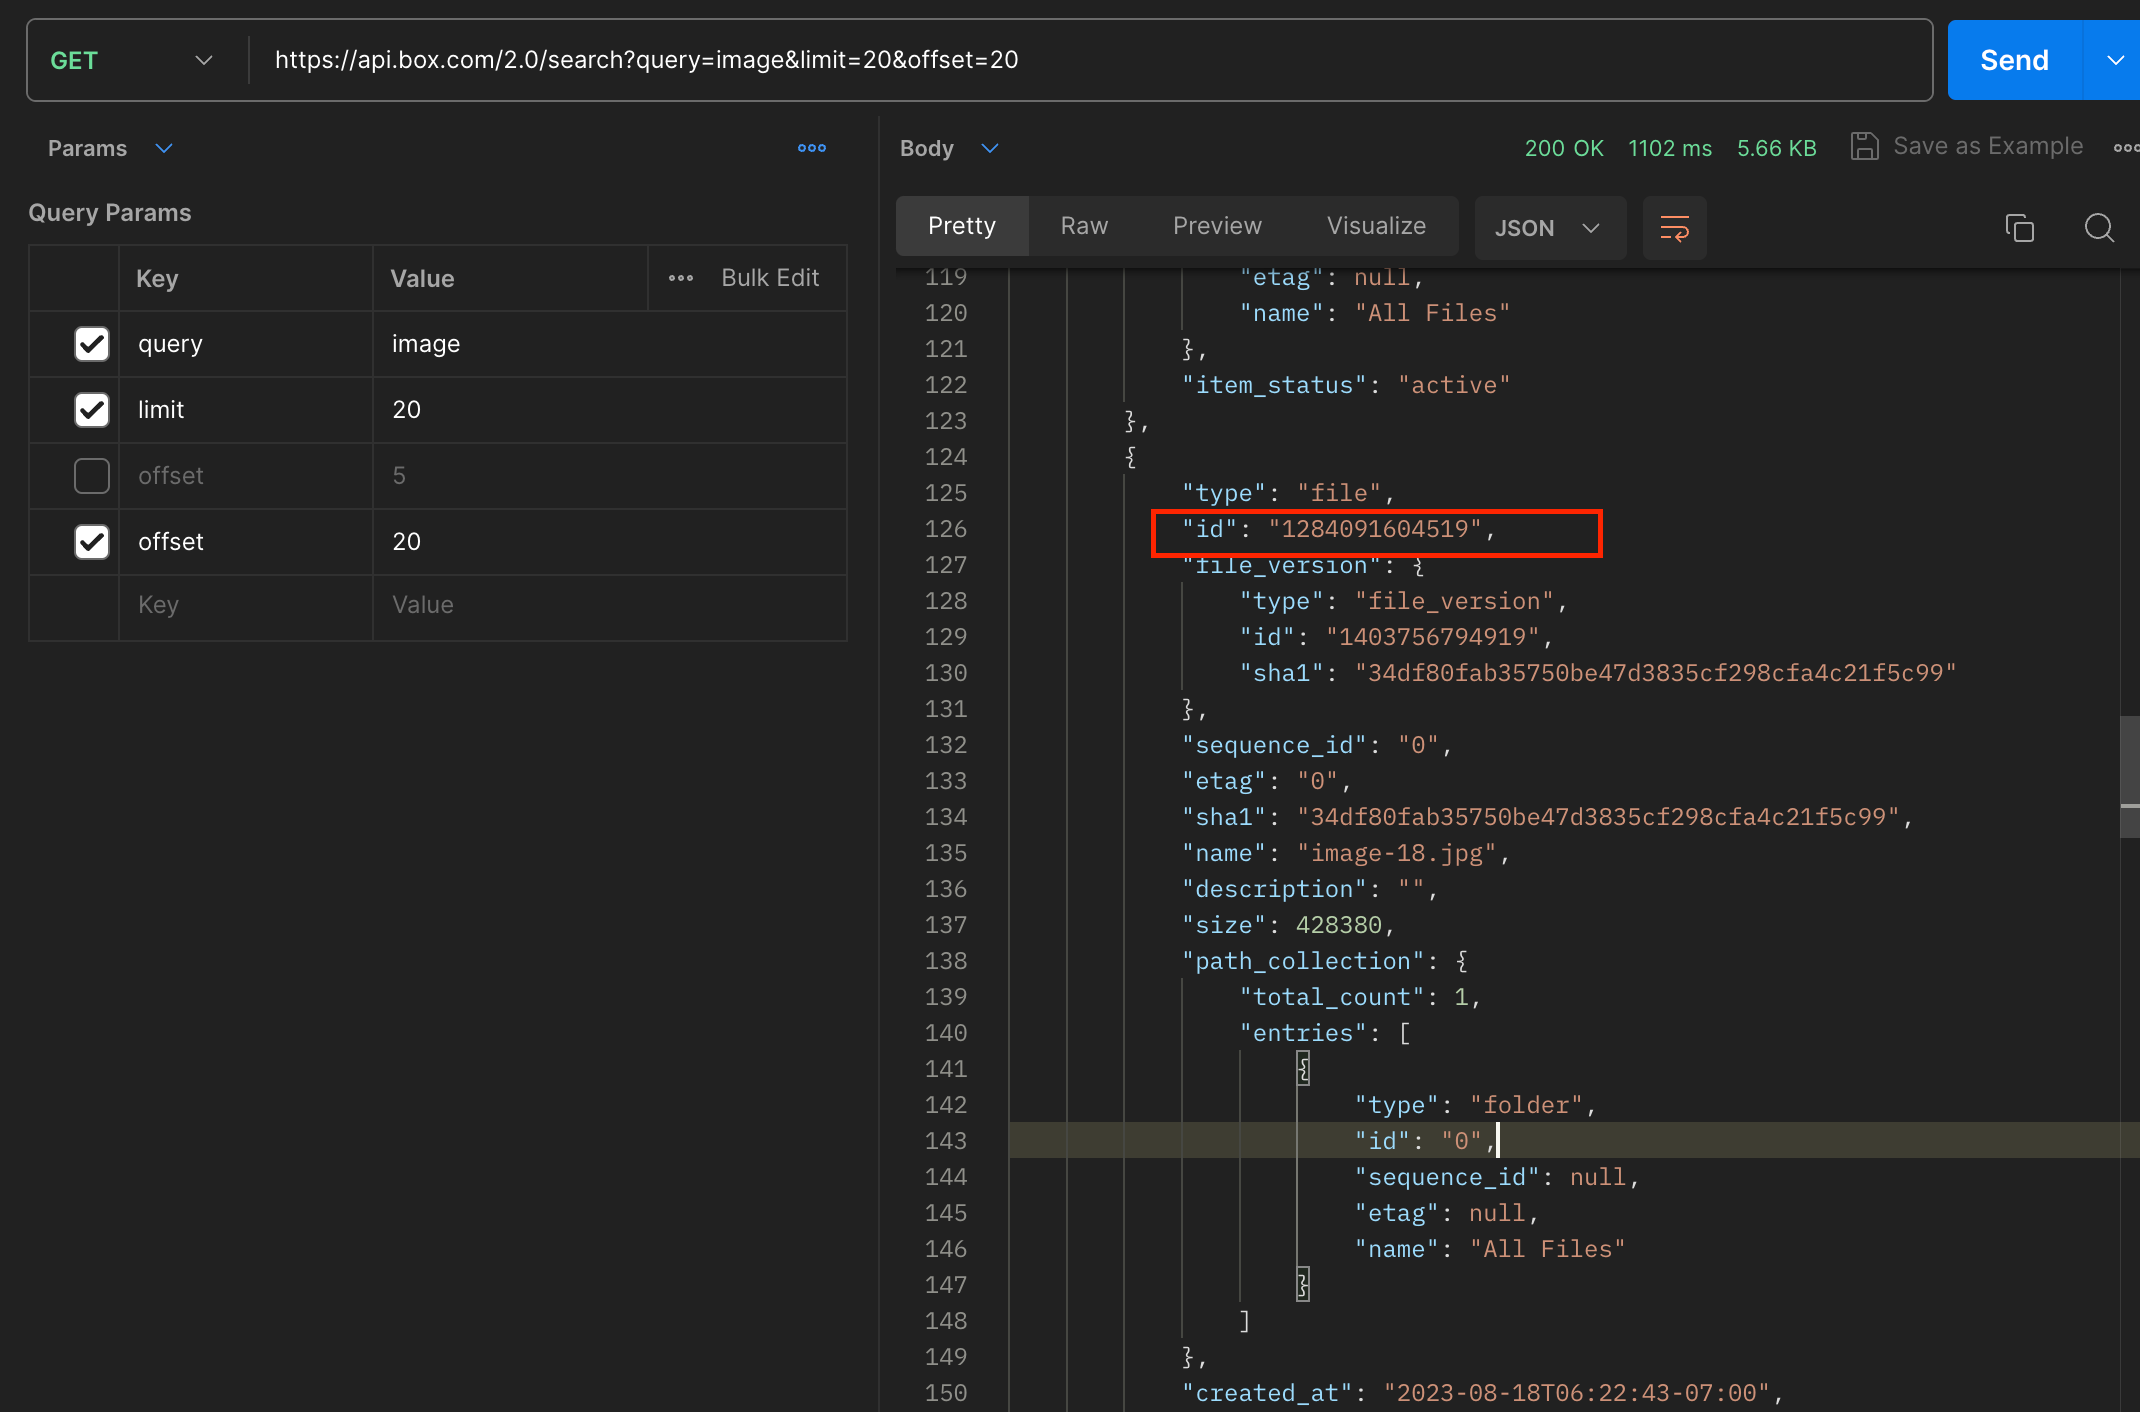Viewport: 2140px width, 1412px height.
Task: Click the Send button
Action: coord(2014,60)
